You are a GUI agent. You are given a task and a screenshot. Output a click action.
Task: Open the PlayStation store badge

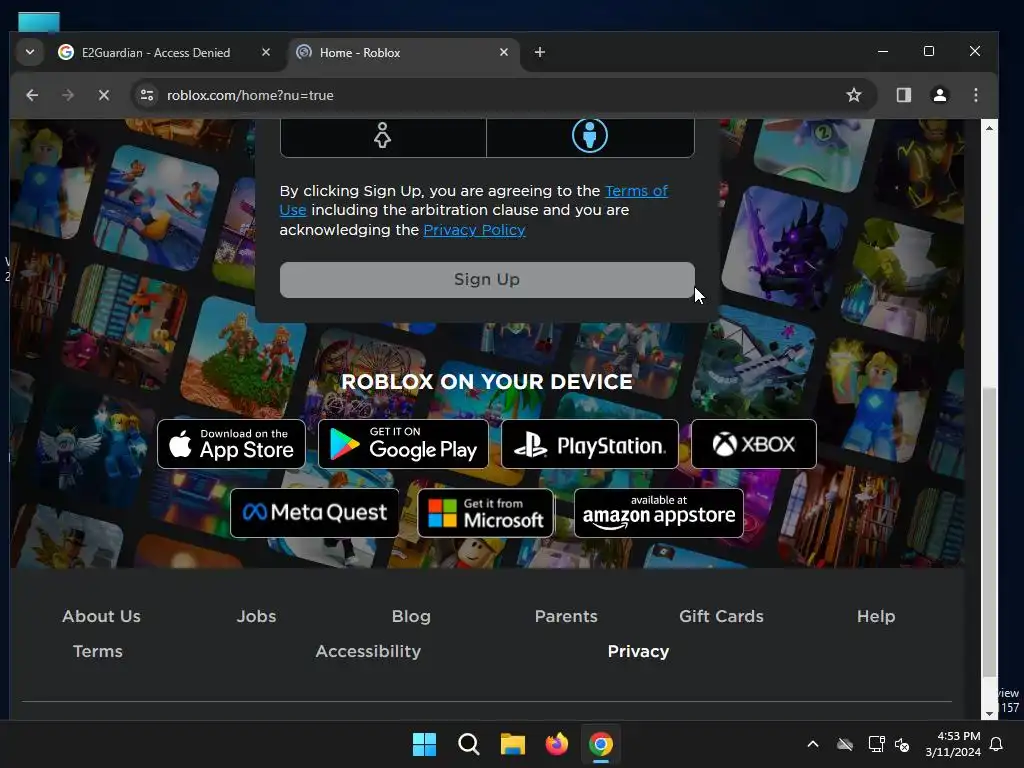[590, 444]
